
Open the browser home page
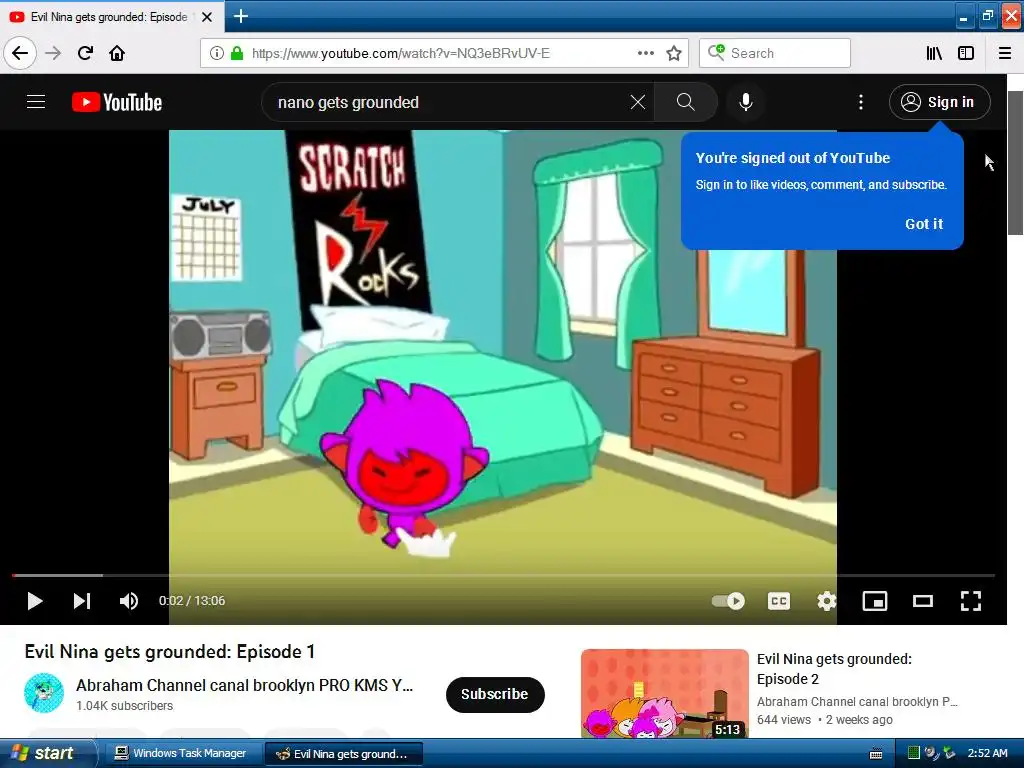pyautogui.click(x=117, y=53)
